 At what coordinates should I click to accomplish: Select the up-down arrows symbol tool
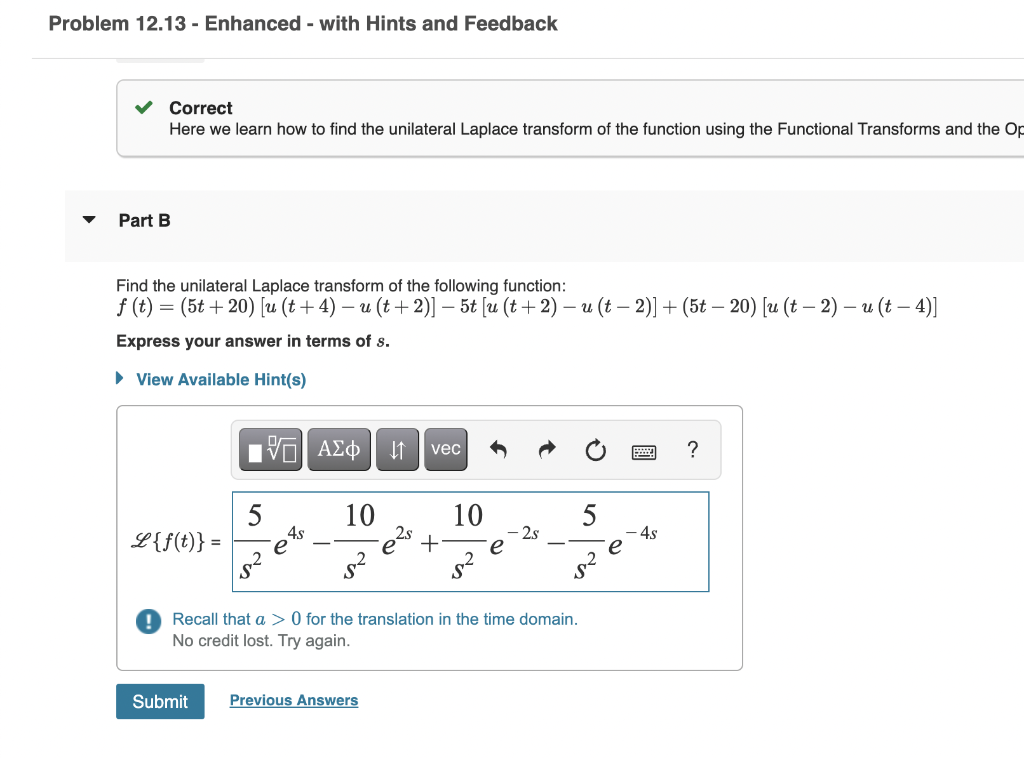tap(397, 449)
